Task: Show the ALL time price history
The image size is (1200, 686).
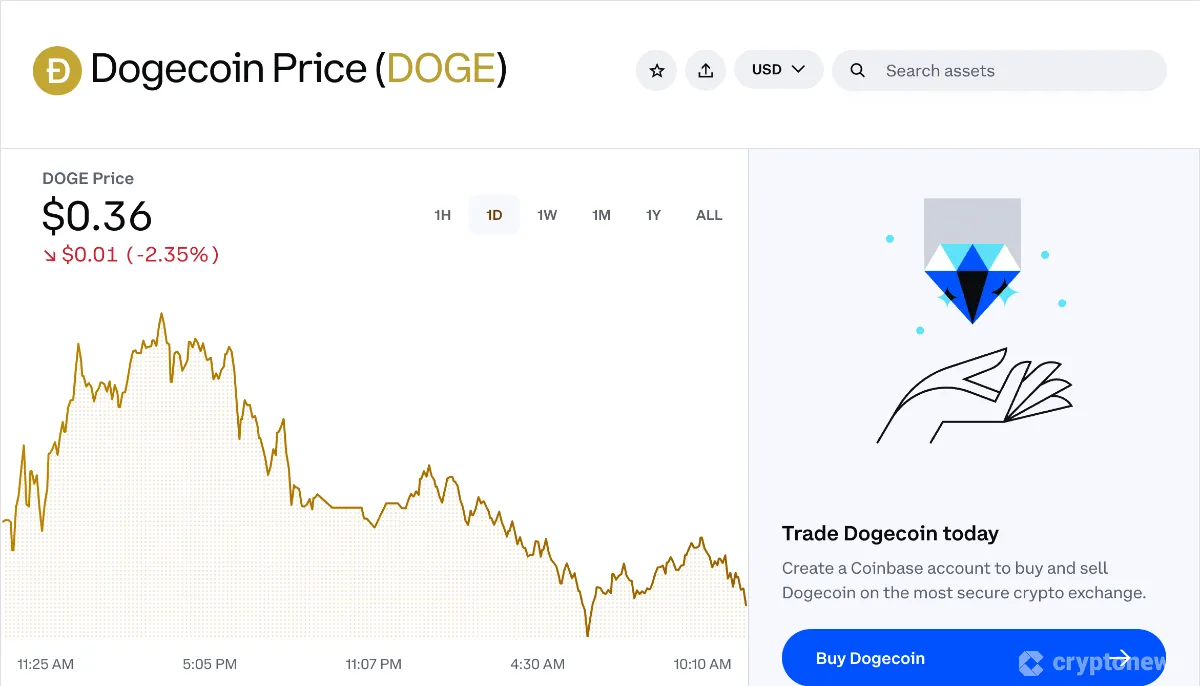Action: point(708,214)
